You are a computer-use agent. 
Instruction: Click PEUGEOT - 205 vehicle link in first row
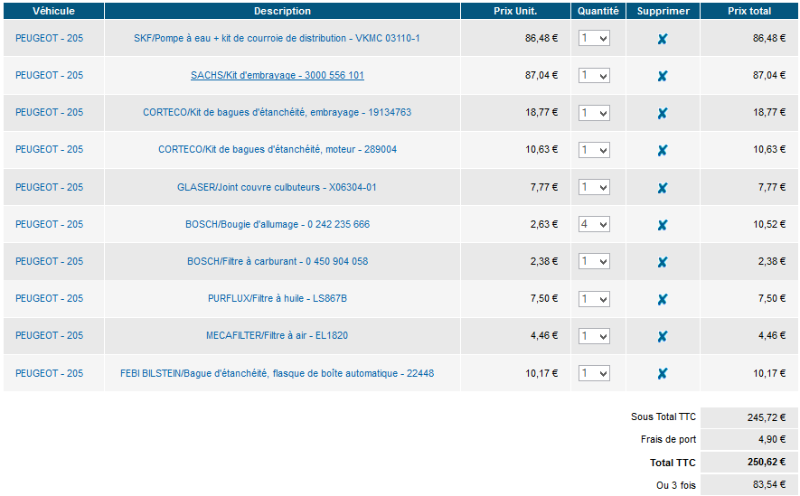coord(49,38)
